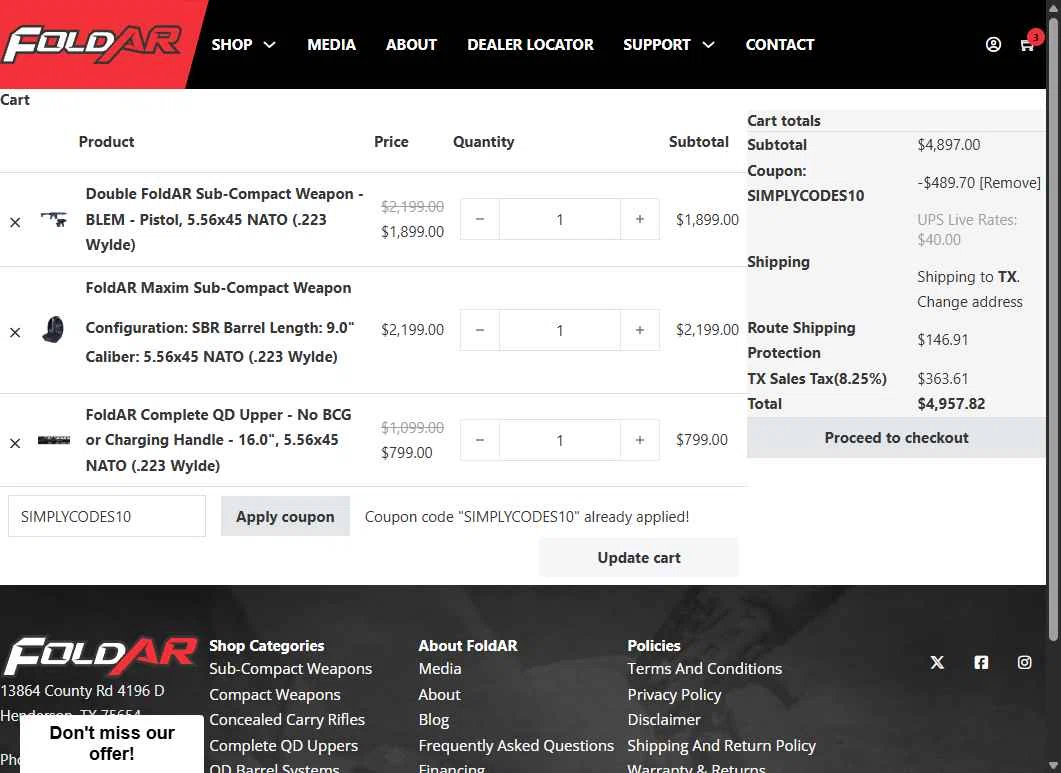Click quantity field for Complete QD Upper
The image size is (1061, 773).
[x=560, y=440]
